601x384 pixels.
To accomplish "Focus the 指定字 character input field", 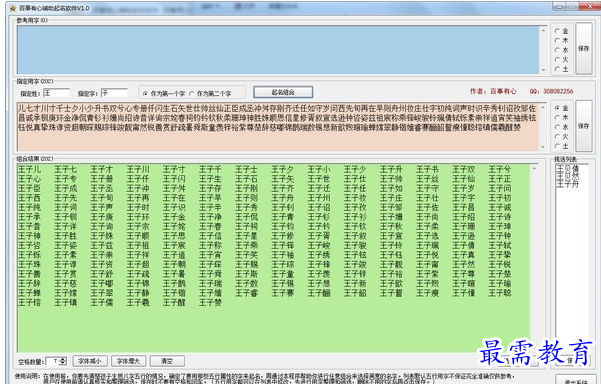I will [114, 93].
